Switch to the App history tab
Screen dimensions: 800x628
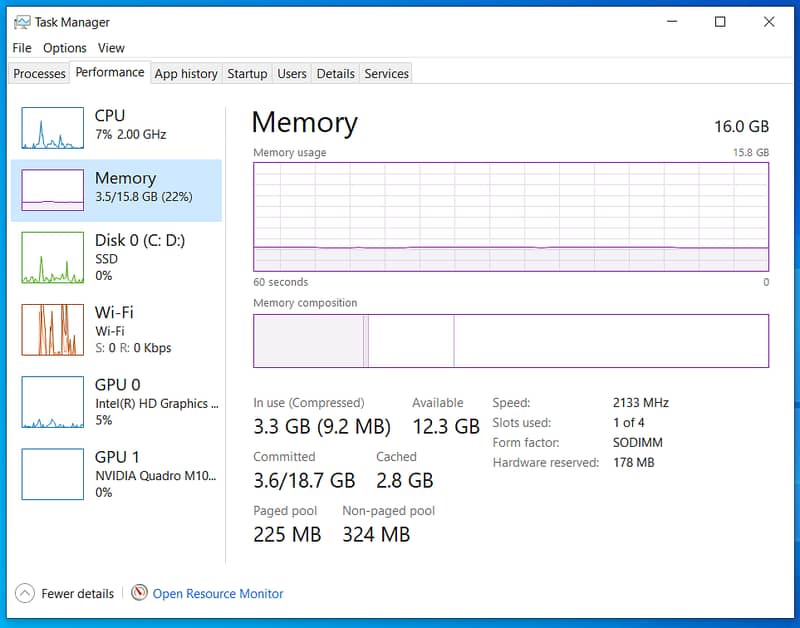[x=186, y=73]
